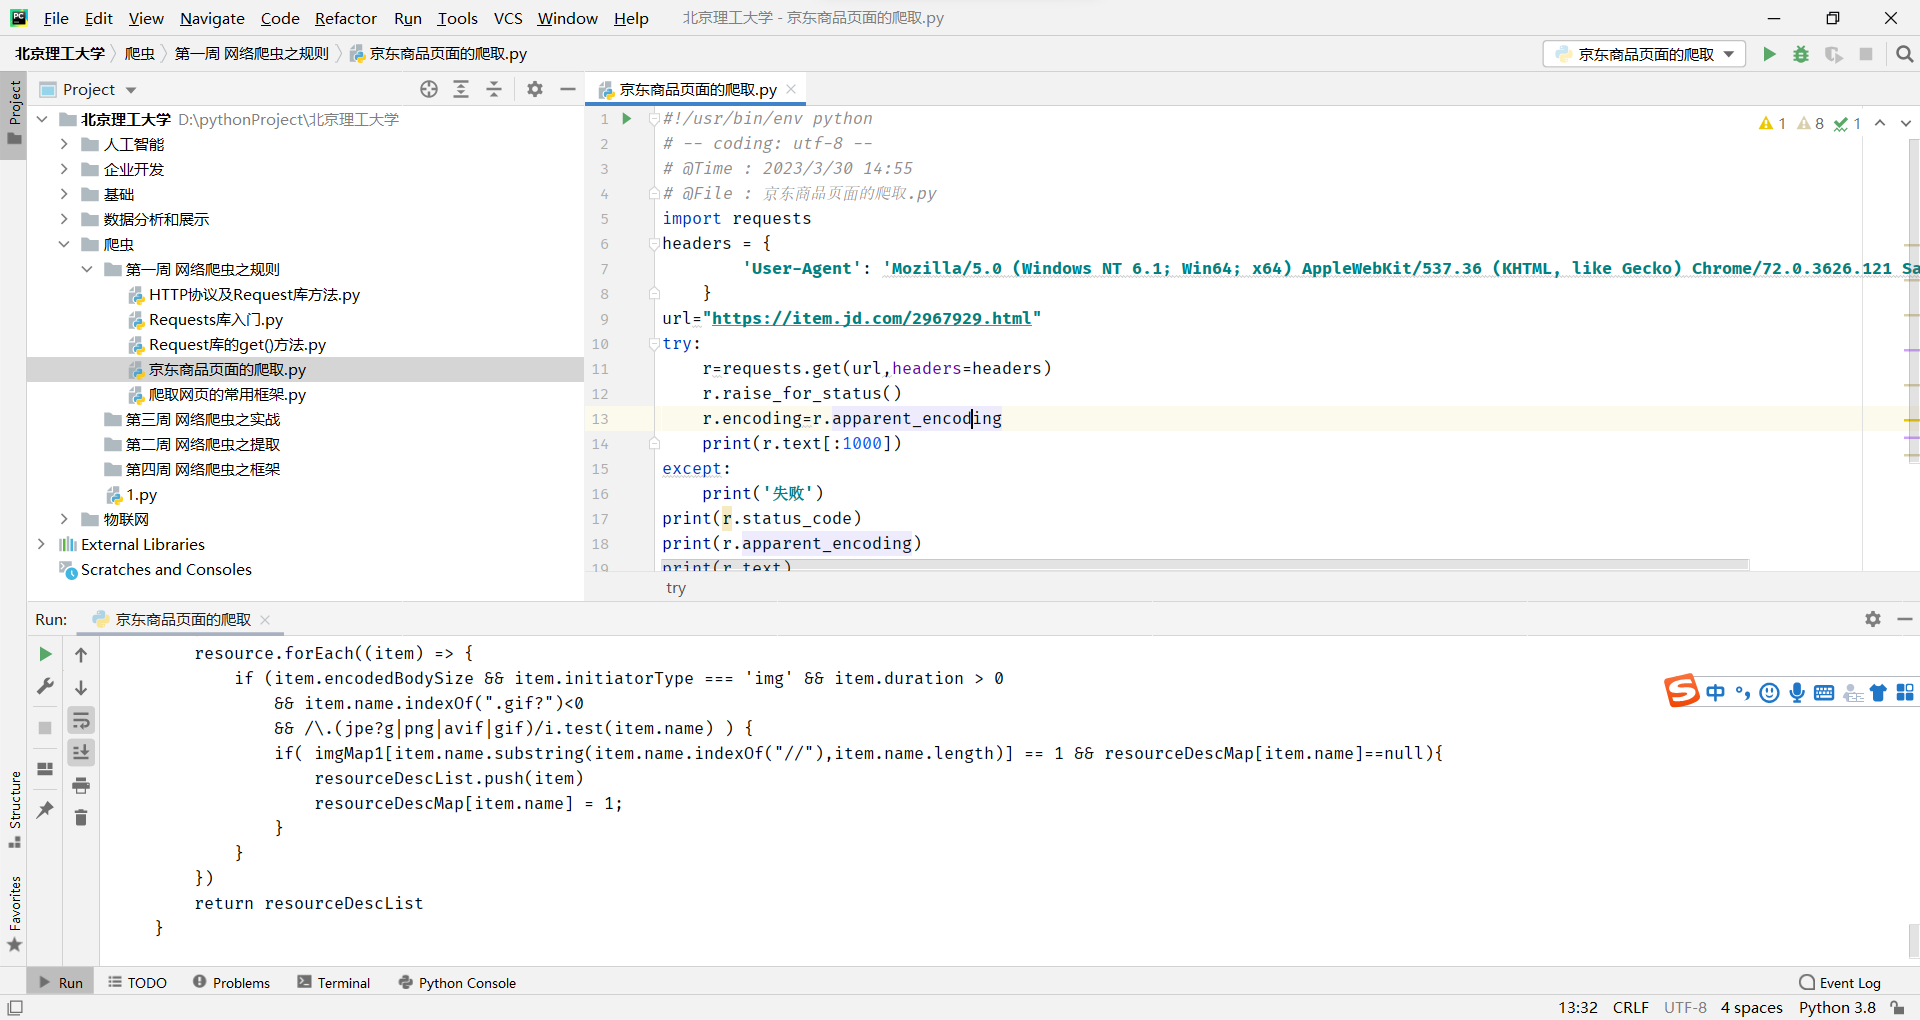
Task: Clear all console output trash icon
Action: click(x=81, y=817)
